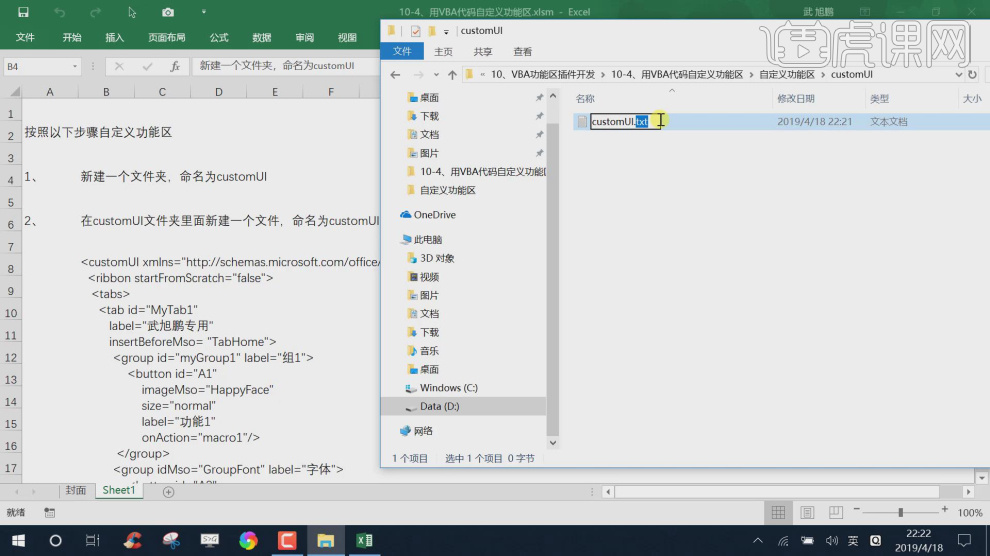Expand the Name Box dropdown showing B4
Screen dimensions: 990x556
75,66
